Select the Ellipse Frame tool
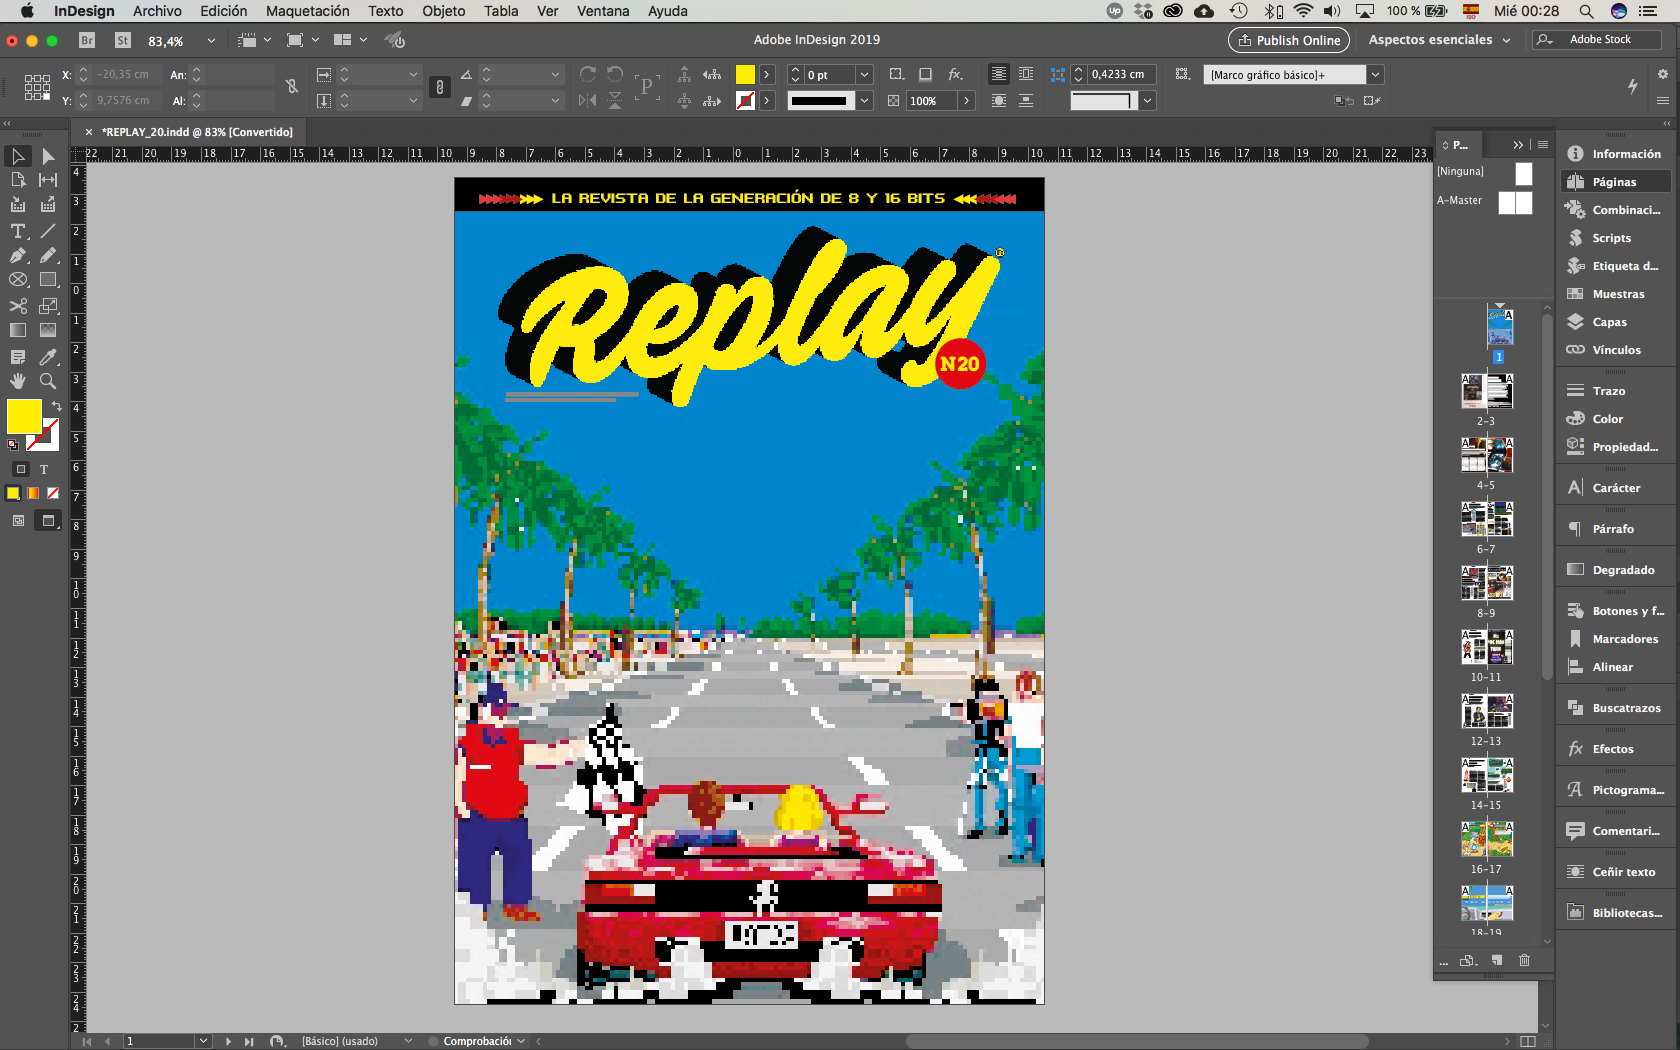The height and width of the screenshot is (1050, 1680). [18, 280]
